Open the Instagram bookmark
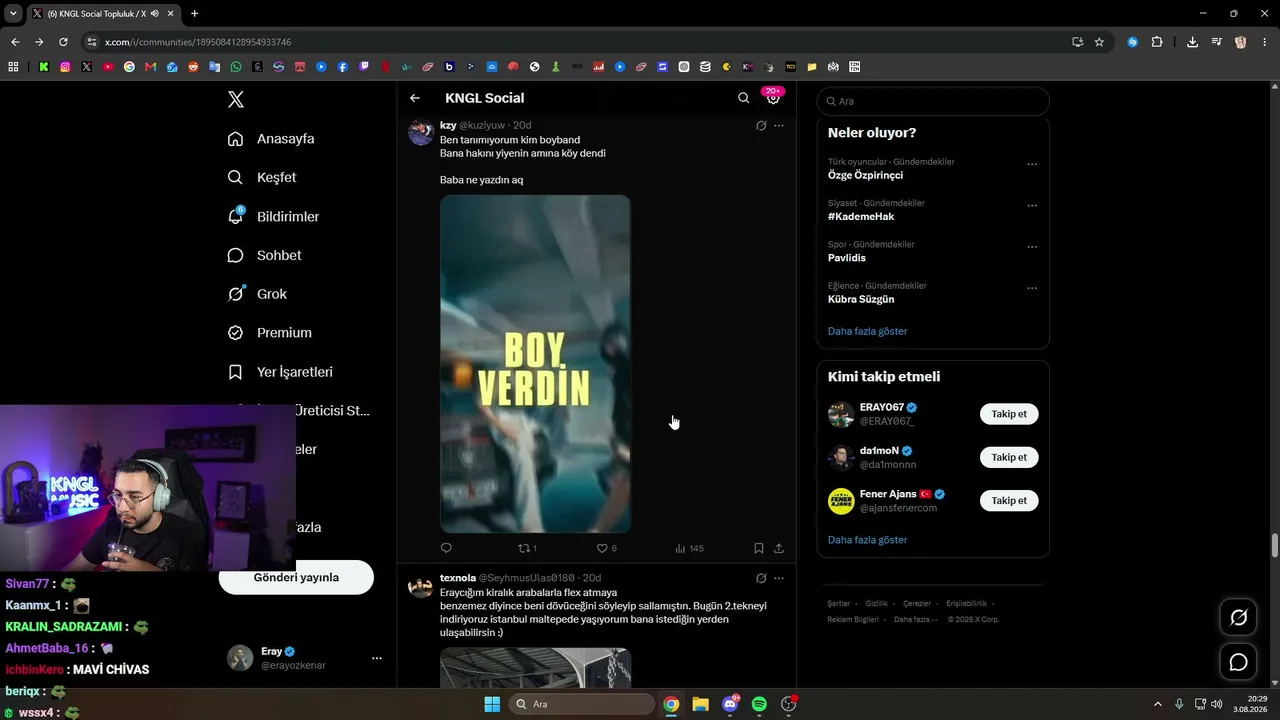The image size is (1280, 720). pos(65,67)
